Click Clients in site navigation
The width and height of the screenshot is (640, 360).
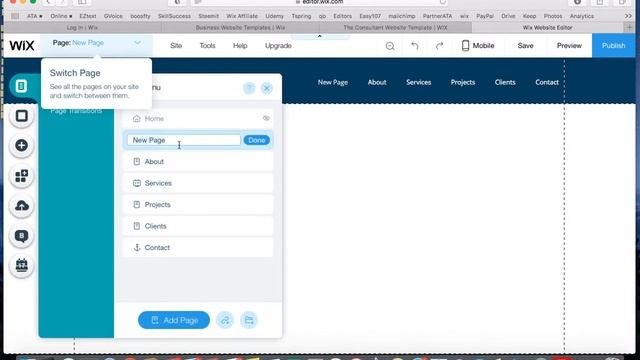click(505, 82)
